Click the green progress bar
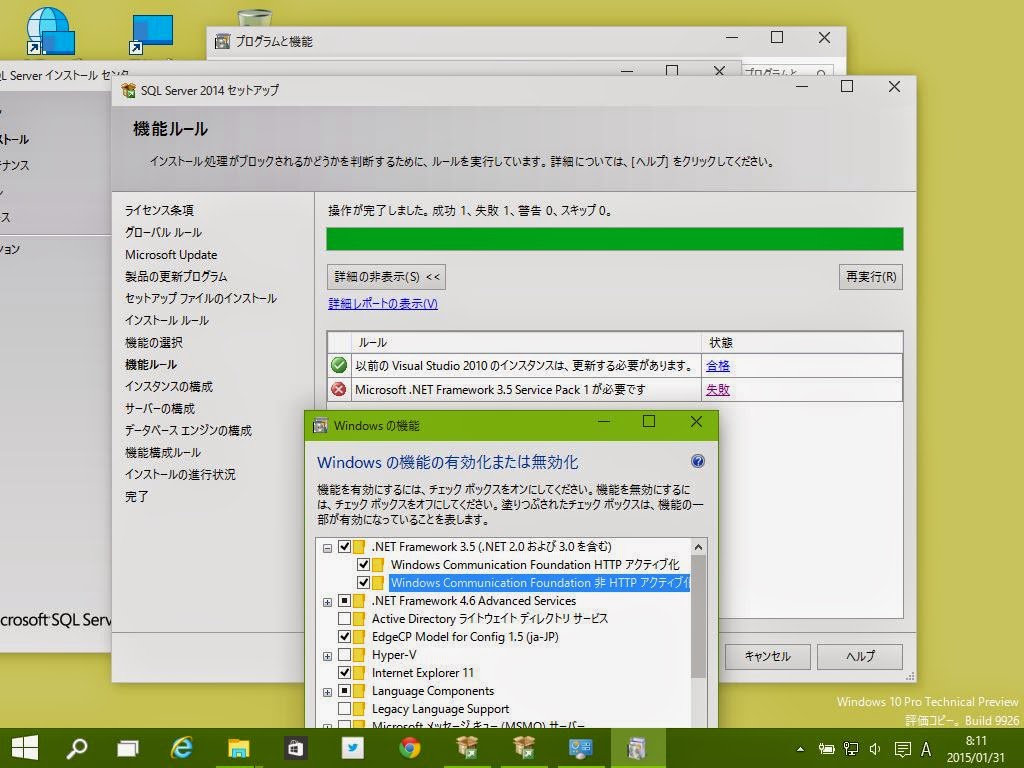Image resolution: width=1024 pixels, height=768 pixels. (615, 239)
